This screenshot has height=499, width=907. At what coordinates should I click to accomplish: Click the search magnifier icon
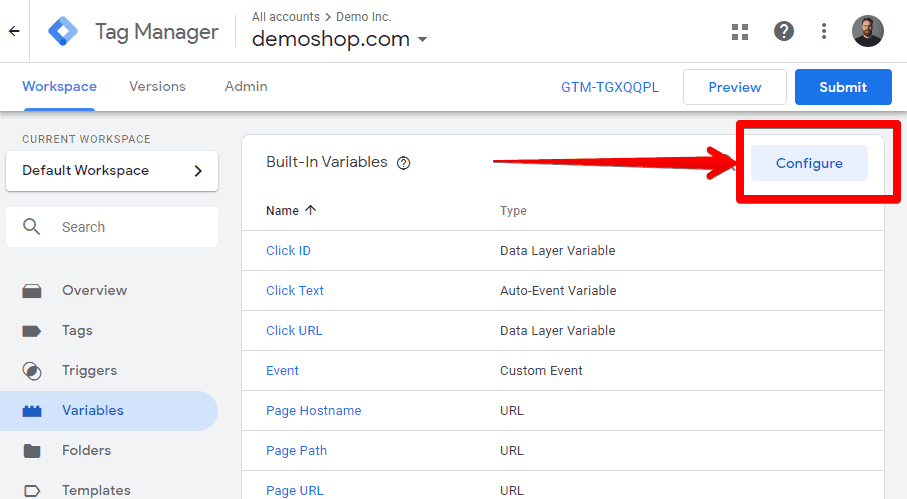pyautogui.click(x=31, y=227)
